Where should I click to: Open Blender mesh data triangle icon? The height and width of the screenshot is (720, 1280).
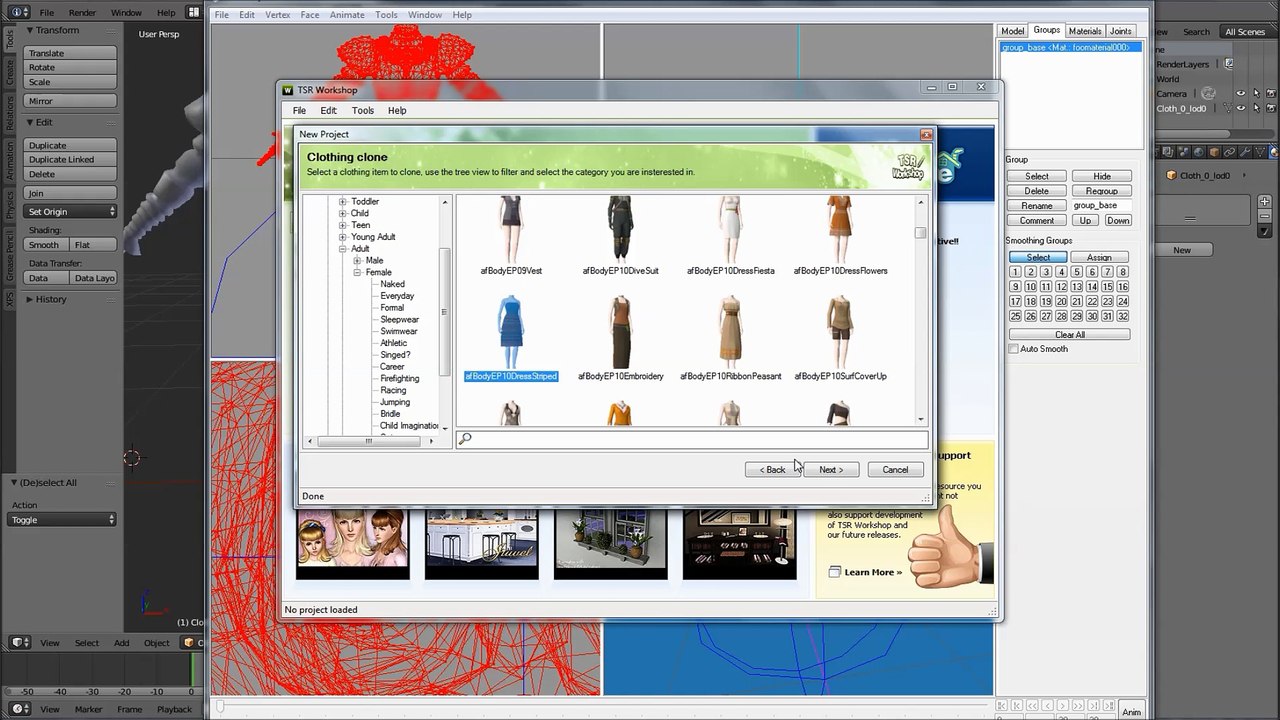(x=1260, y=152)
